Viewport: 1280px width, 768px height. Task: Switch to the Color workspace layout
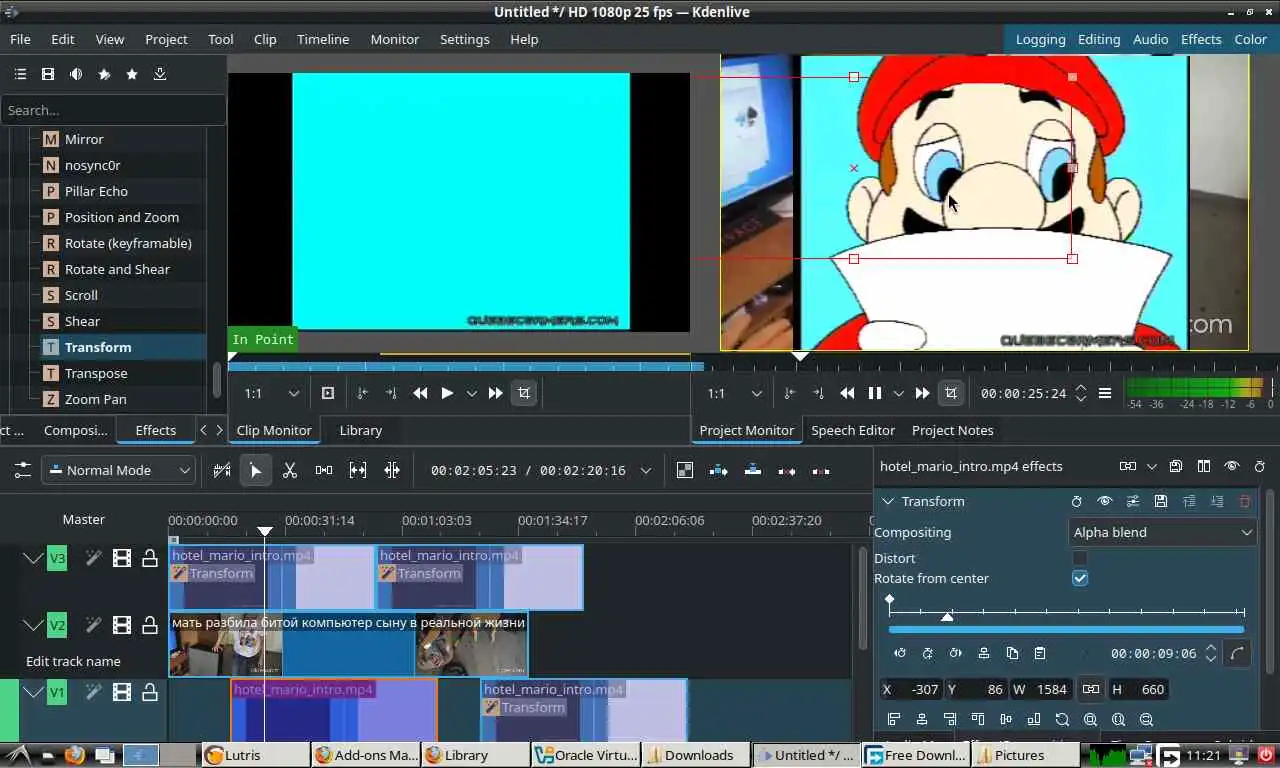[1250, 39]
